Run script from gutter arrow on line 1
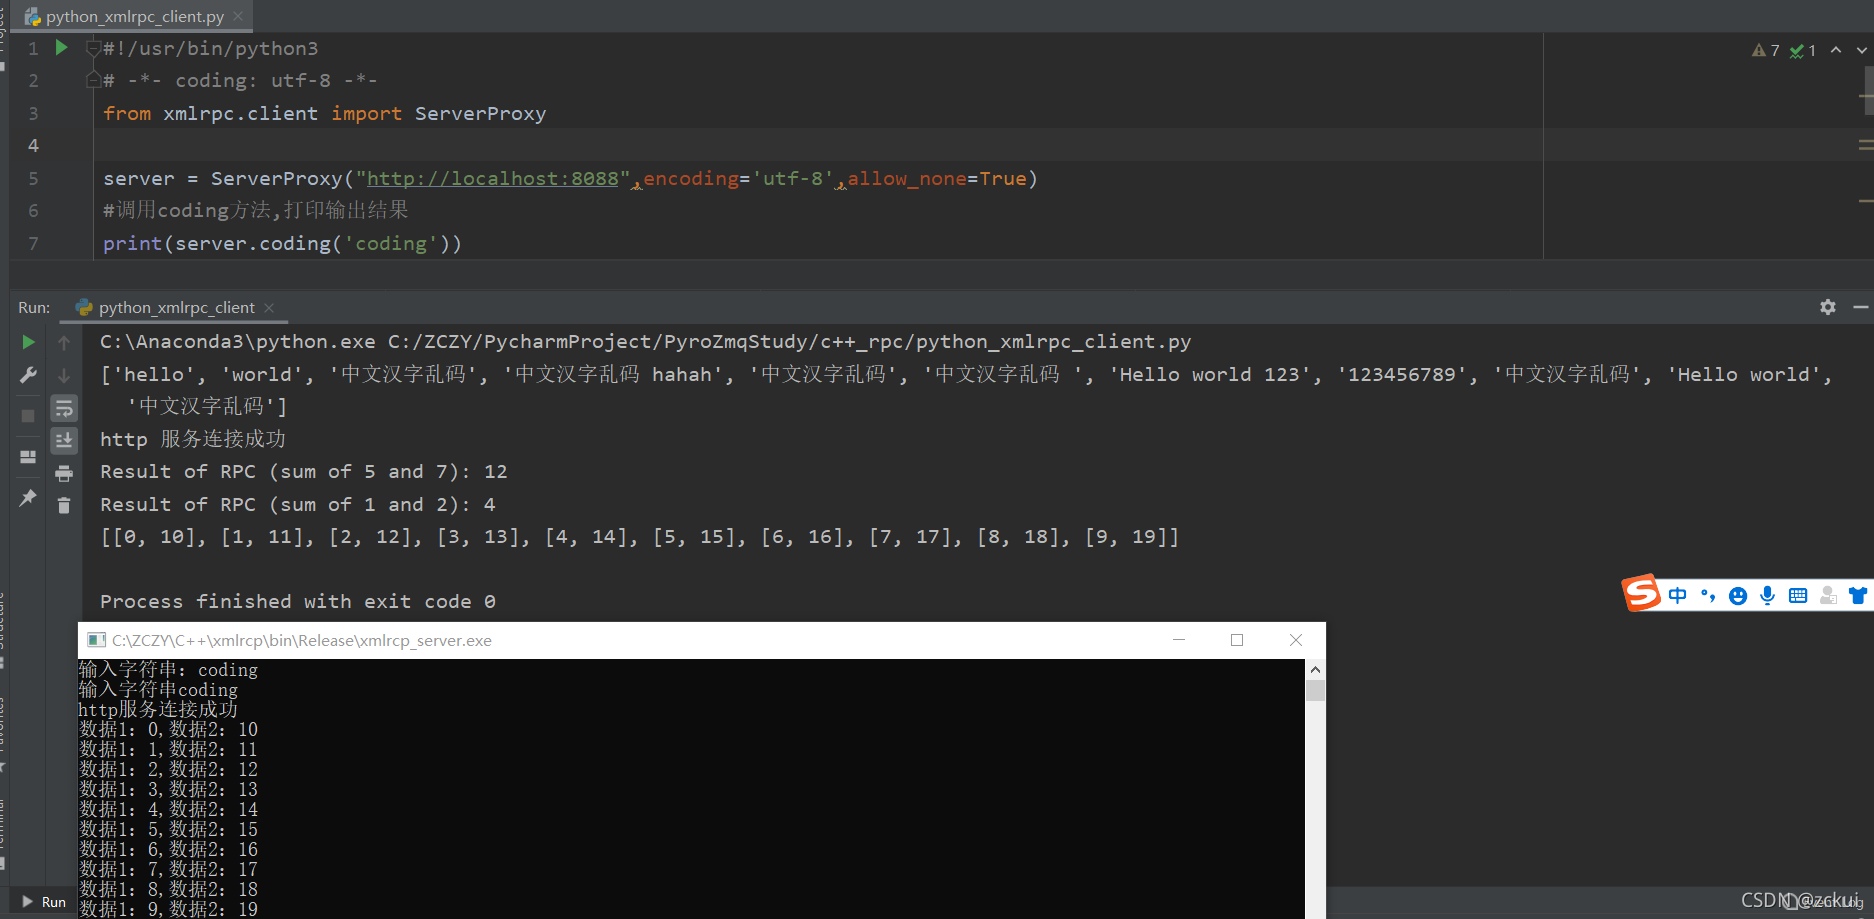 click(x=61, y=47)
